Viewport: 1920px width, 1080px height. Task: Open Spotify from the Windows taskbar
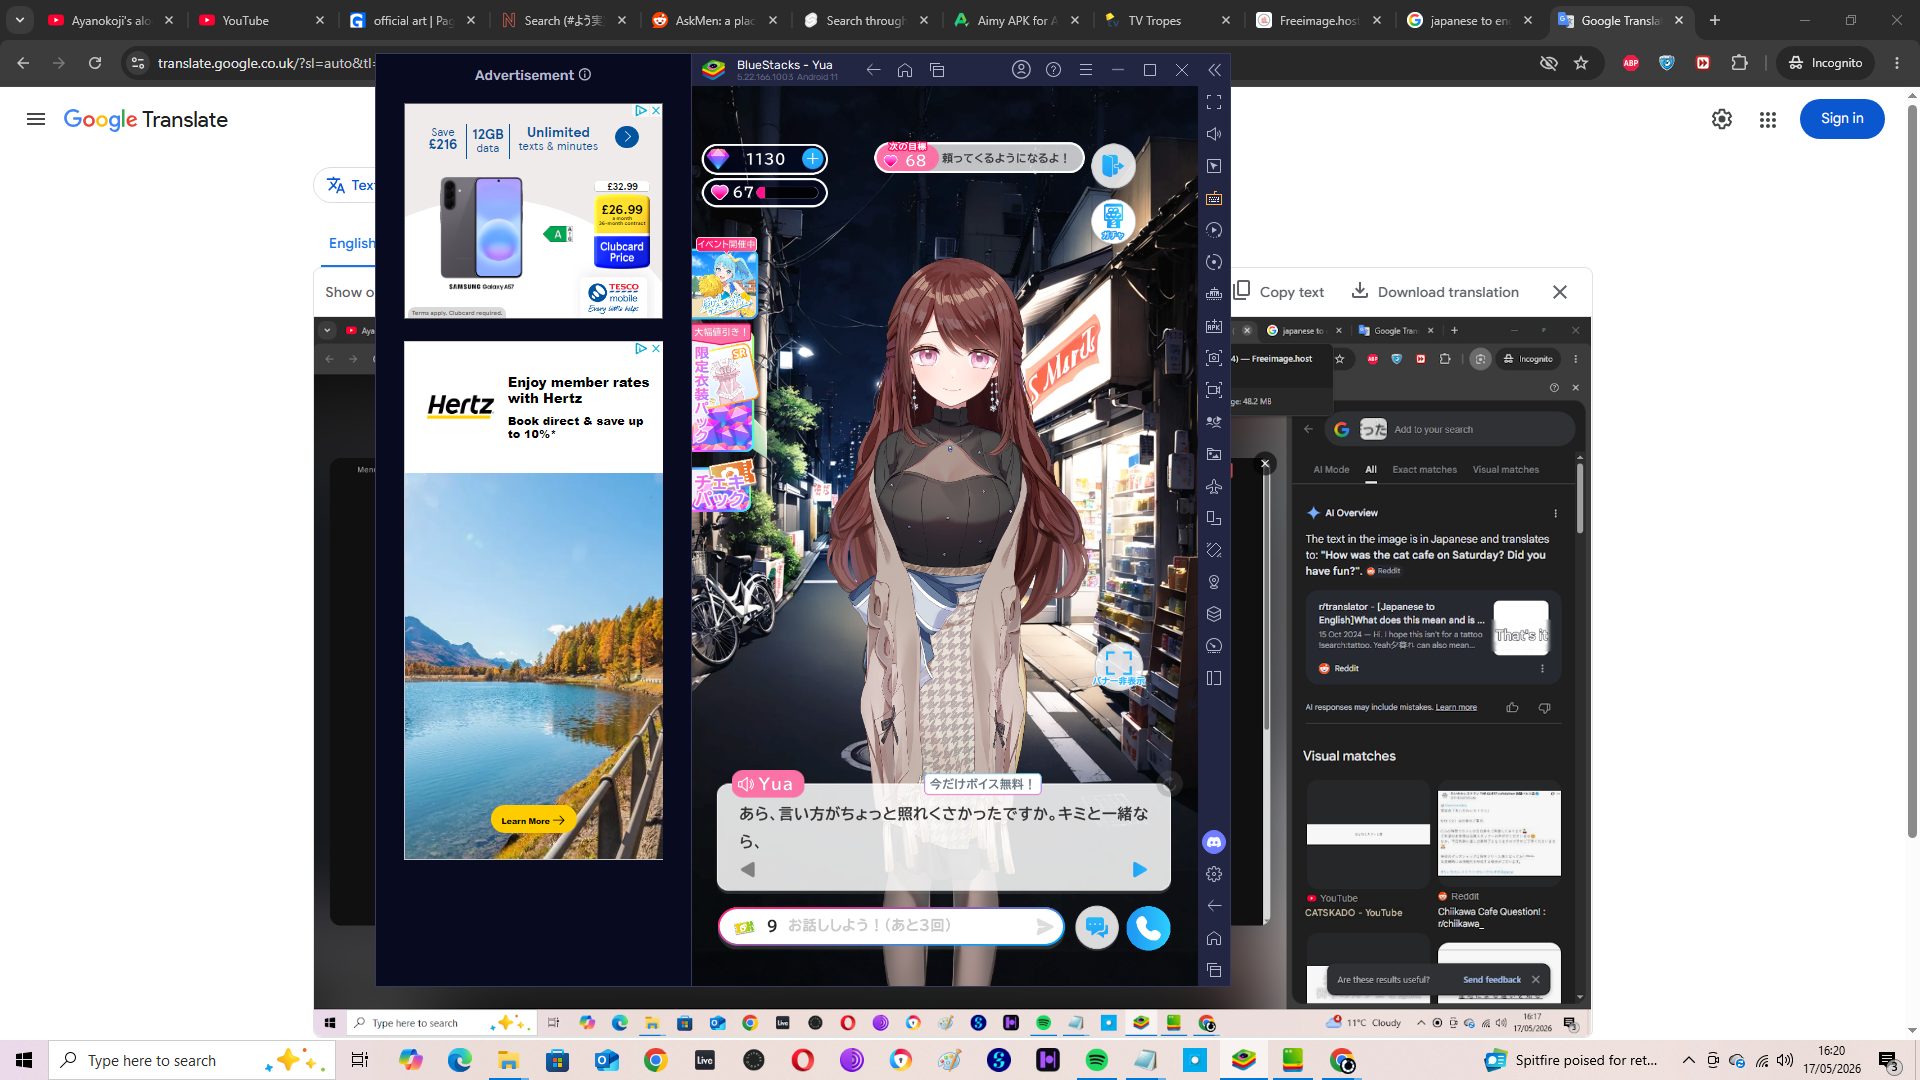[x=1097, y=1060]
